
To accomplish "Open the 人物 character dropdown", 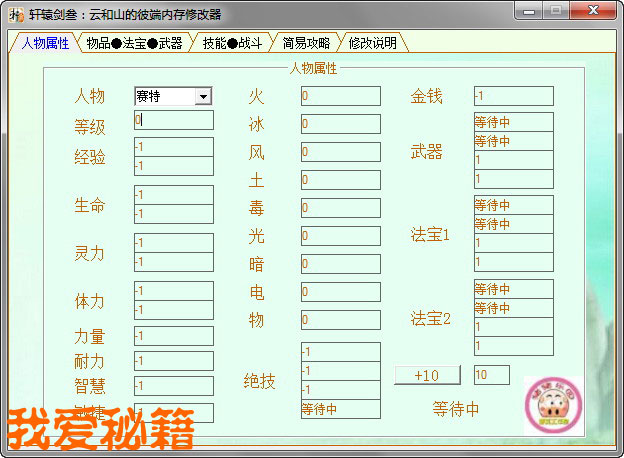I will [204, 96].
